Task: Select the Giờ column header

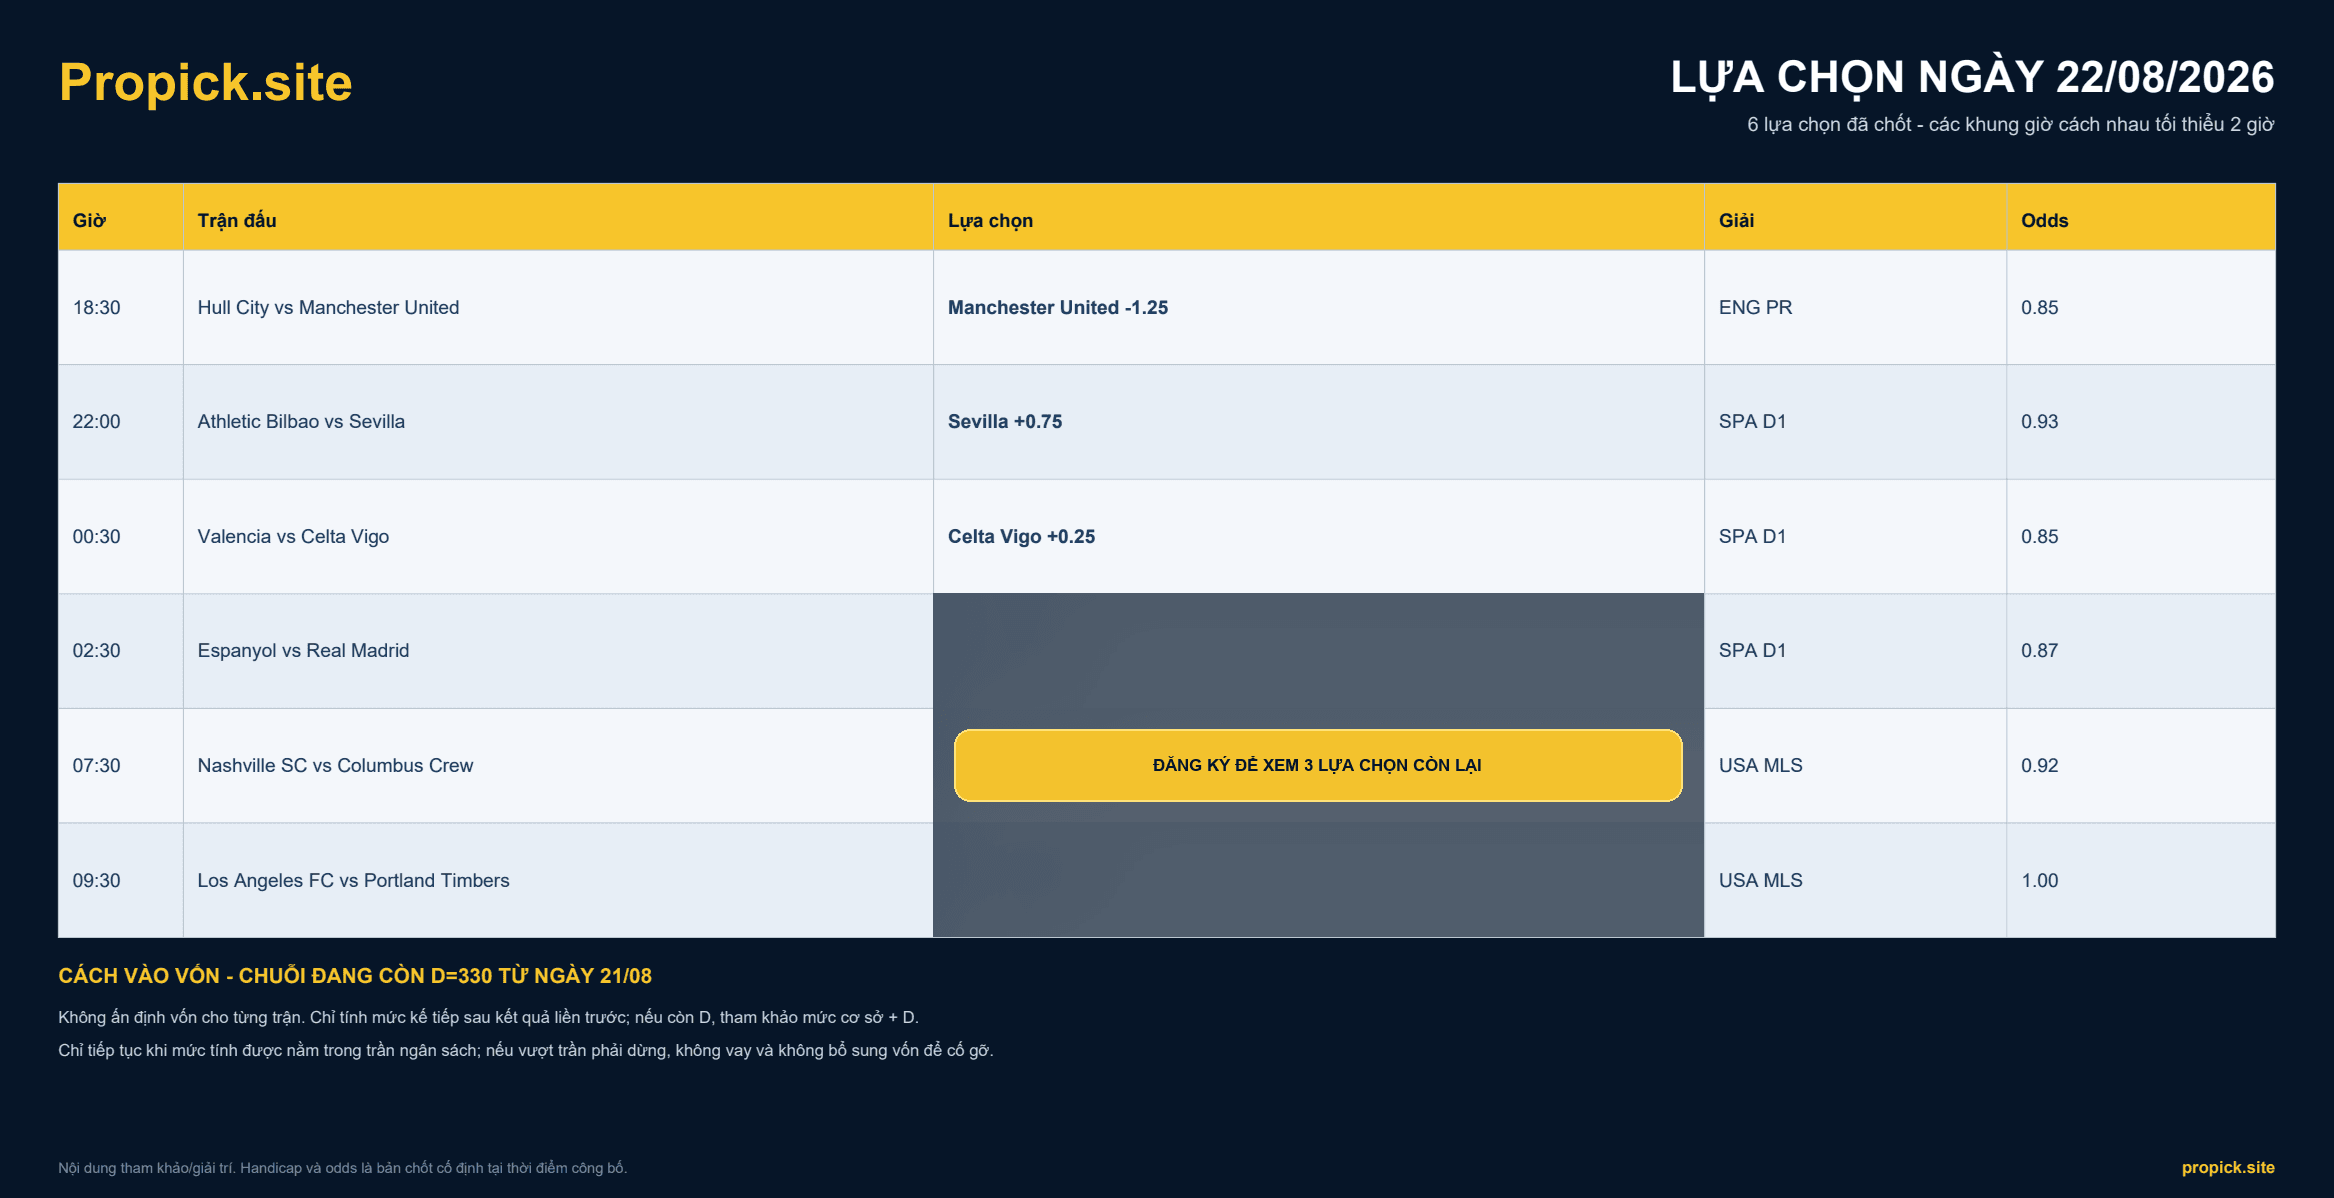Action: click(89, 220)
